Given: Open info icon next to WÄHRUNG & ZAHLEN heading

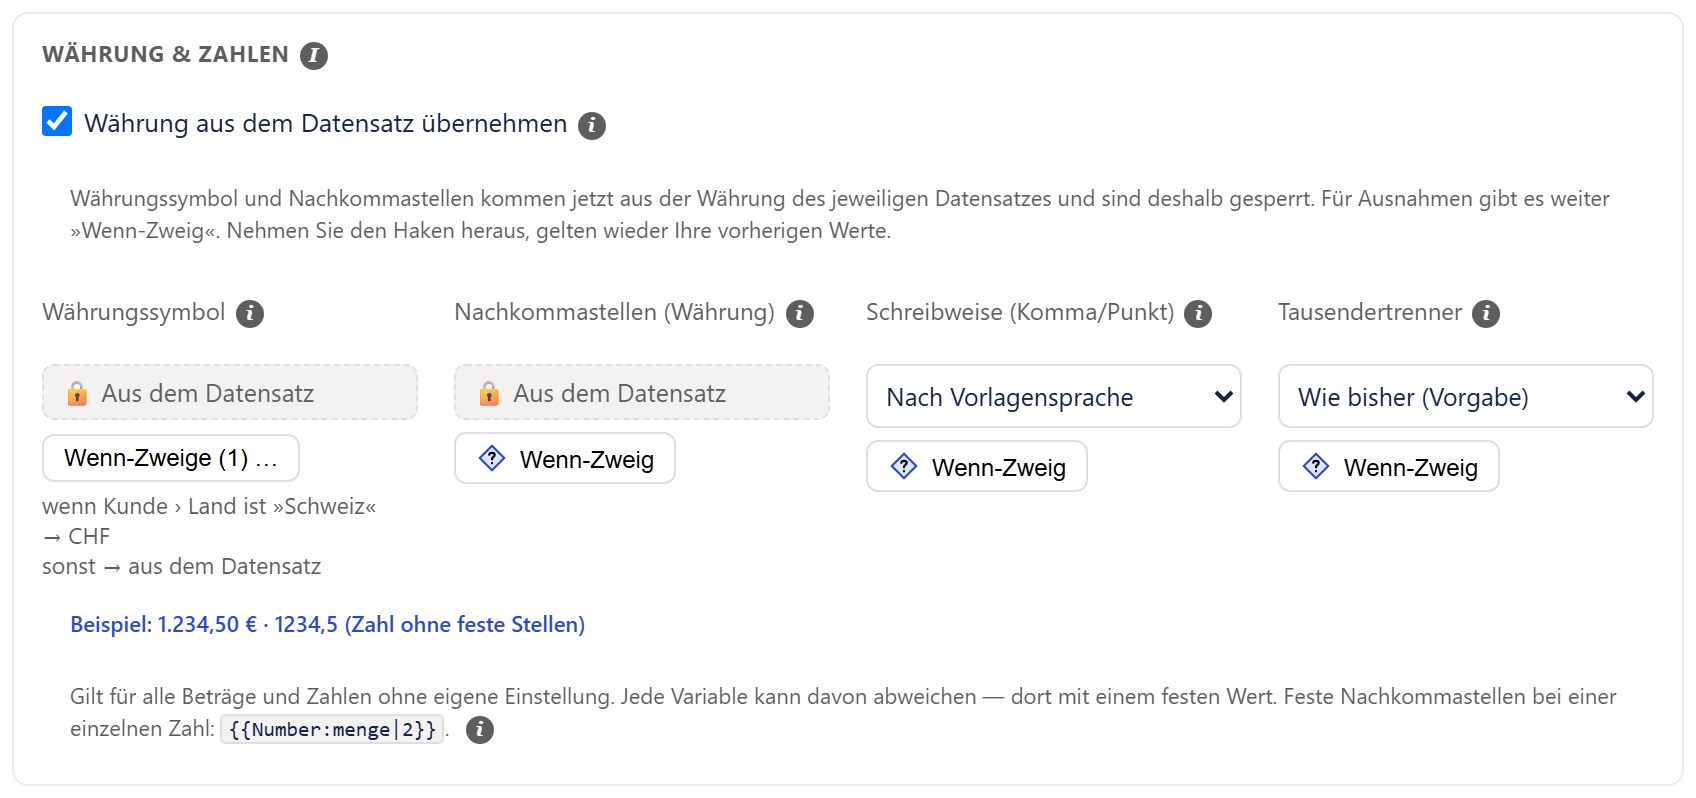Looking at the screenshot, I should 314,56.
